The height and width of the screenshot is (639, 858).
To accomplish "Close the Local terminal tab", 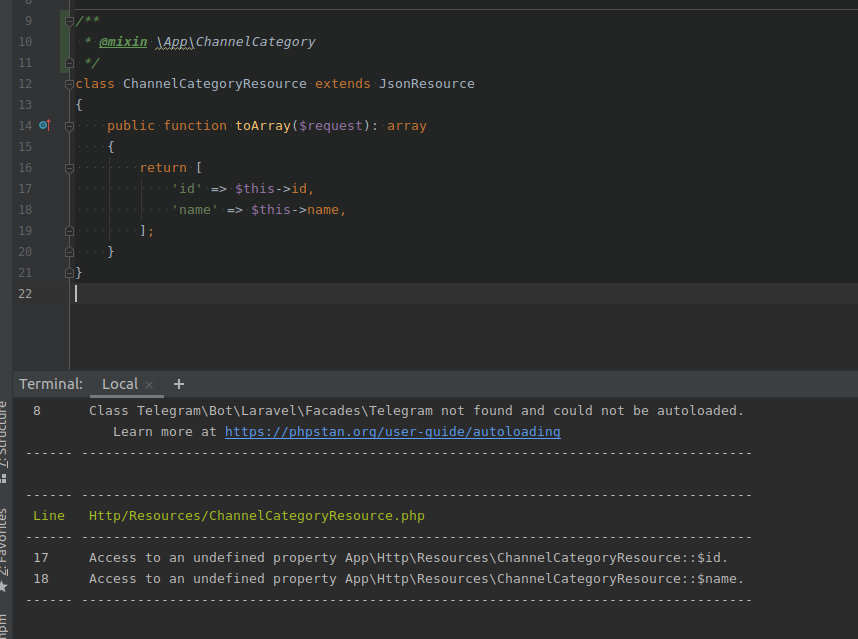I will tap(149, 385).
